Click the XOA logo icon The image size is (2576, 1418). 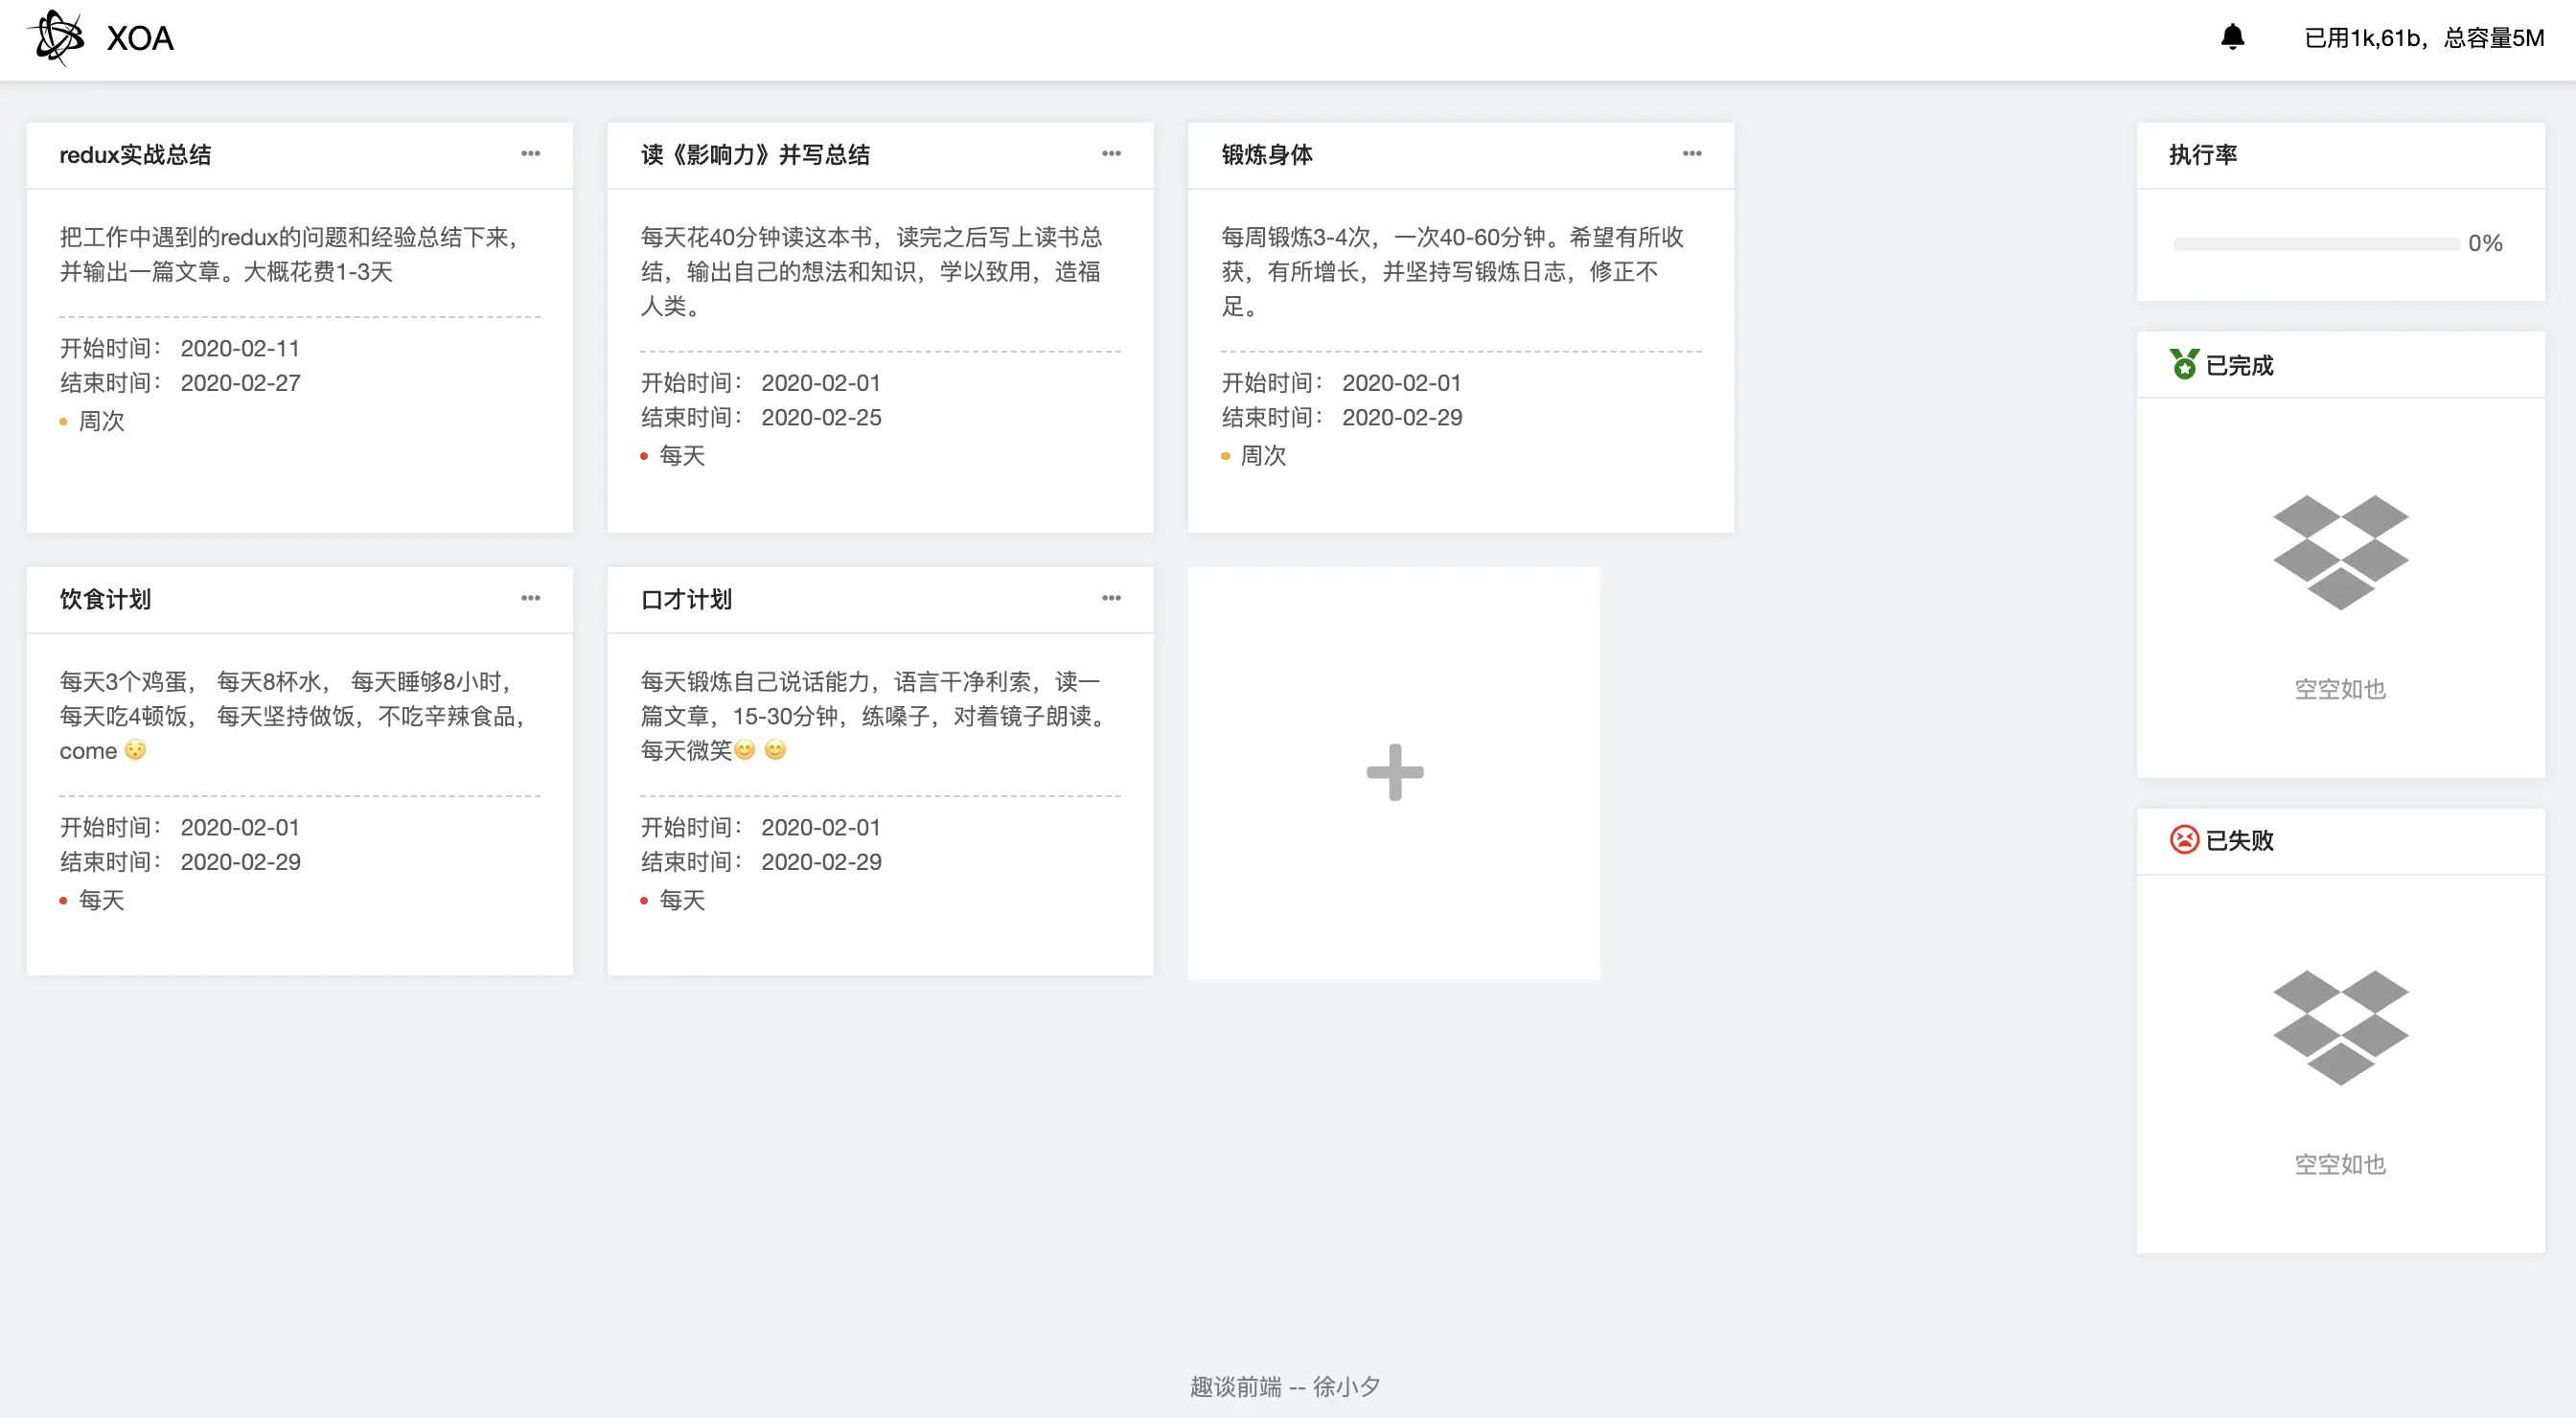click(57, 37)
